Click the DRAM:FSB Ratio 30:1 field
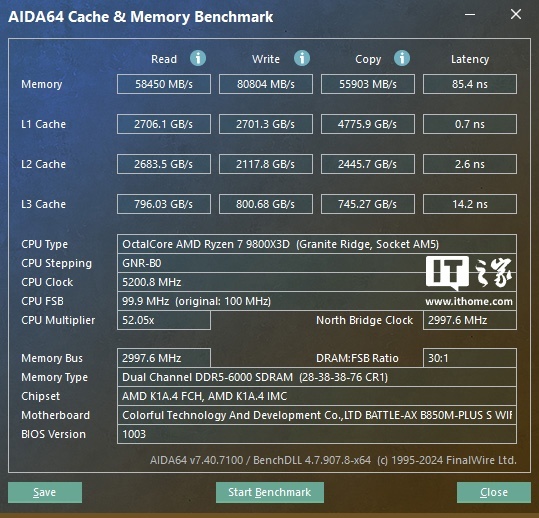This screenshot has width=539, height=518. click(x=470, y=358)
